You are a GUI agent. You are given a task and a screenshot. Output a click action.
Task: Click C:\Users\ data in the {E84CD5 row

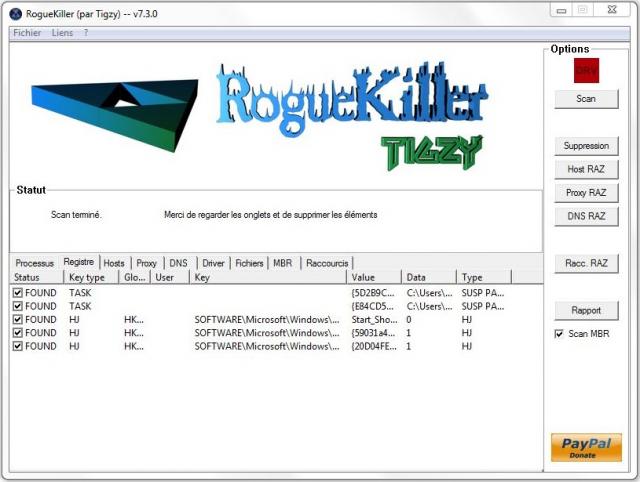click(429, 306)
